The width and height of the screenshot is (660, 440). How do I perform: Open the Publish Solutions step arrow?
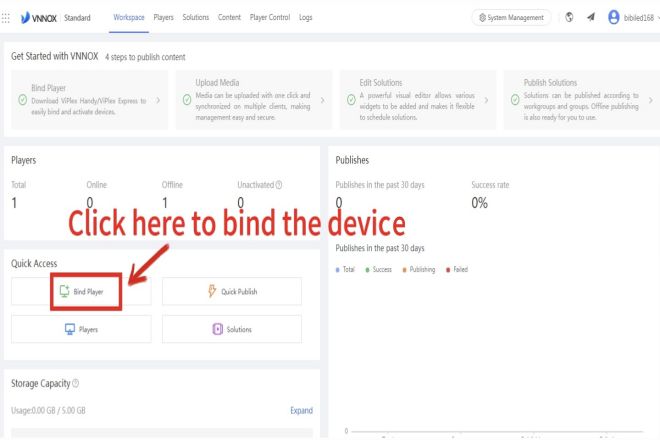pyautogui.click(x=651, y=100)
